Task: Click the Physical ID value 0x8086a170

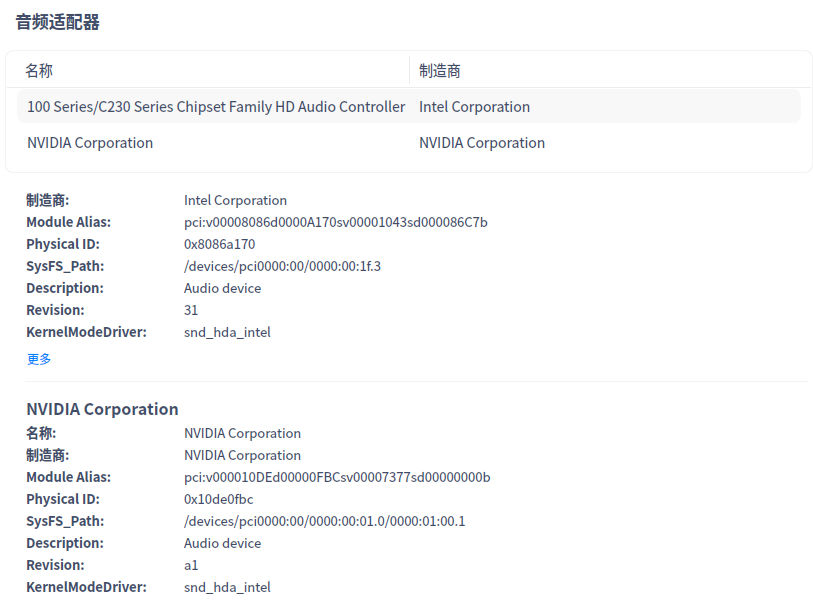Action: [219, 244]
